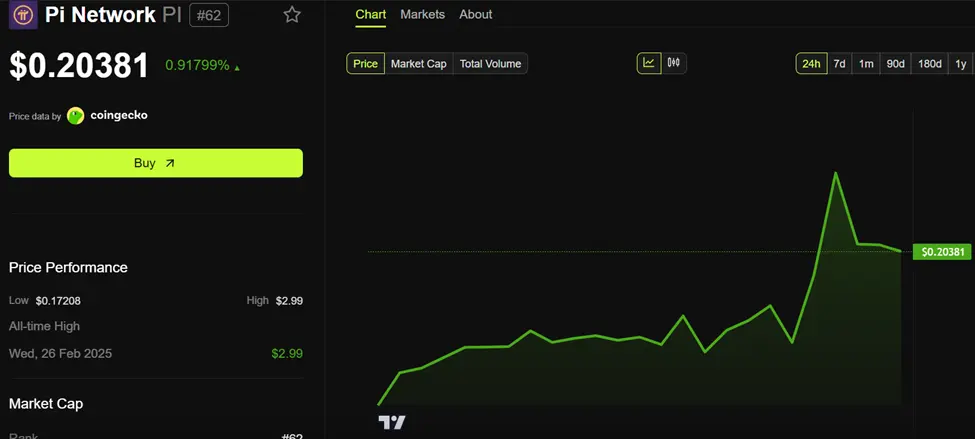
Task: Add Pi Network to favorites star
Action: pyautogui.click(x=291, y=15)
